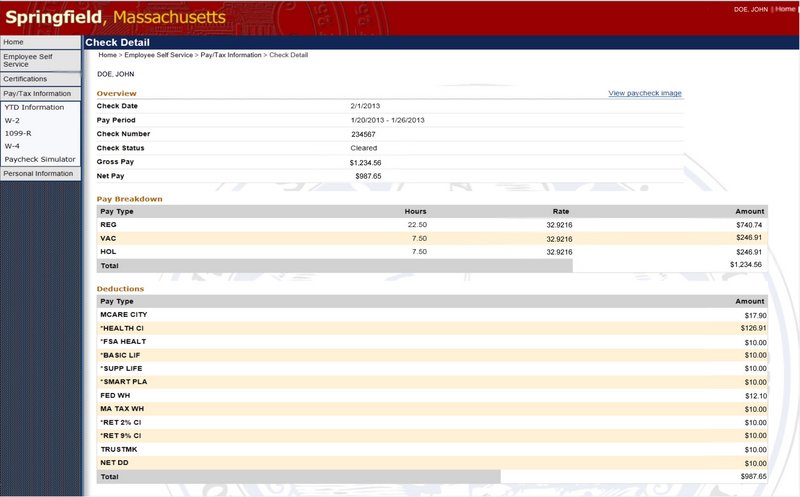Click the REG pay type row label
800x497 pixels.
click(108, 225)
